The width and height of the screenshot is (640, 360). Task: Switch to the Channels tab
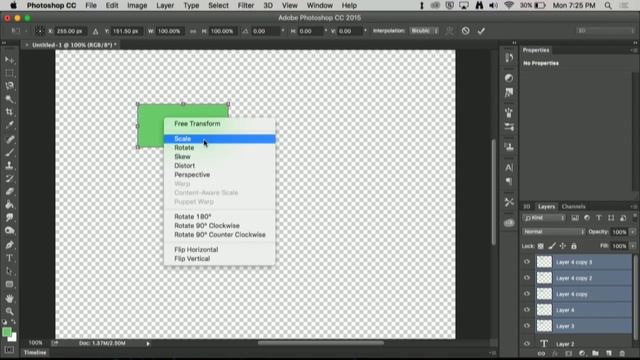pyautogui.click(x=573, y=207)
